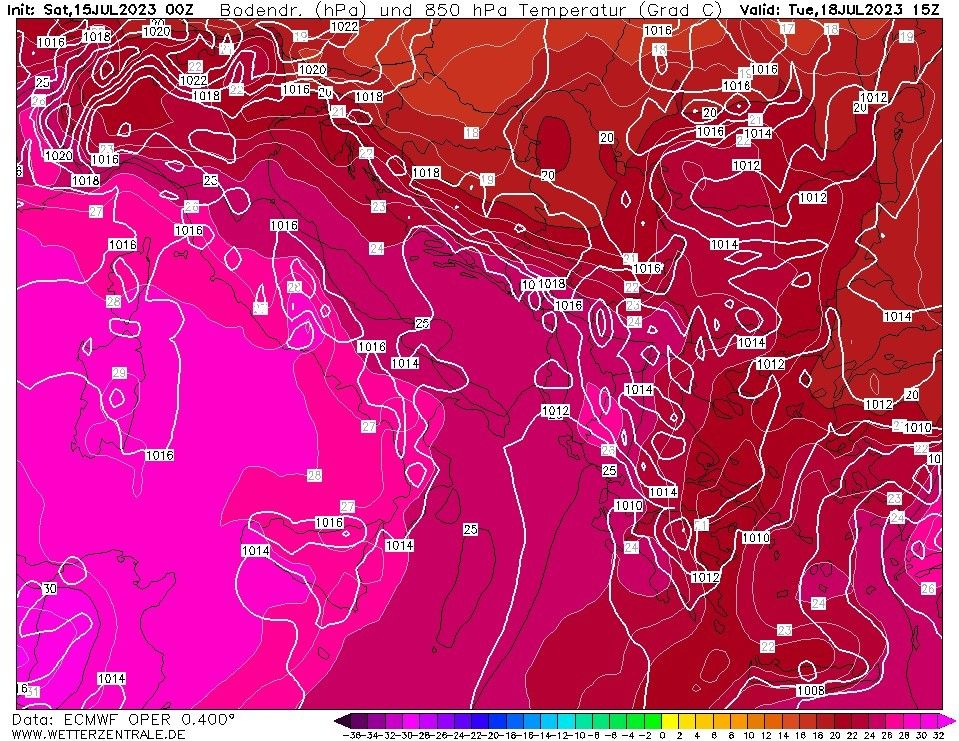Click the left arrow of the color legend
This screenshot has height=741, width=959.
341,720
